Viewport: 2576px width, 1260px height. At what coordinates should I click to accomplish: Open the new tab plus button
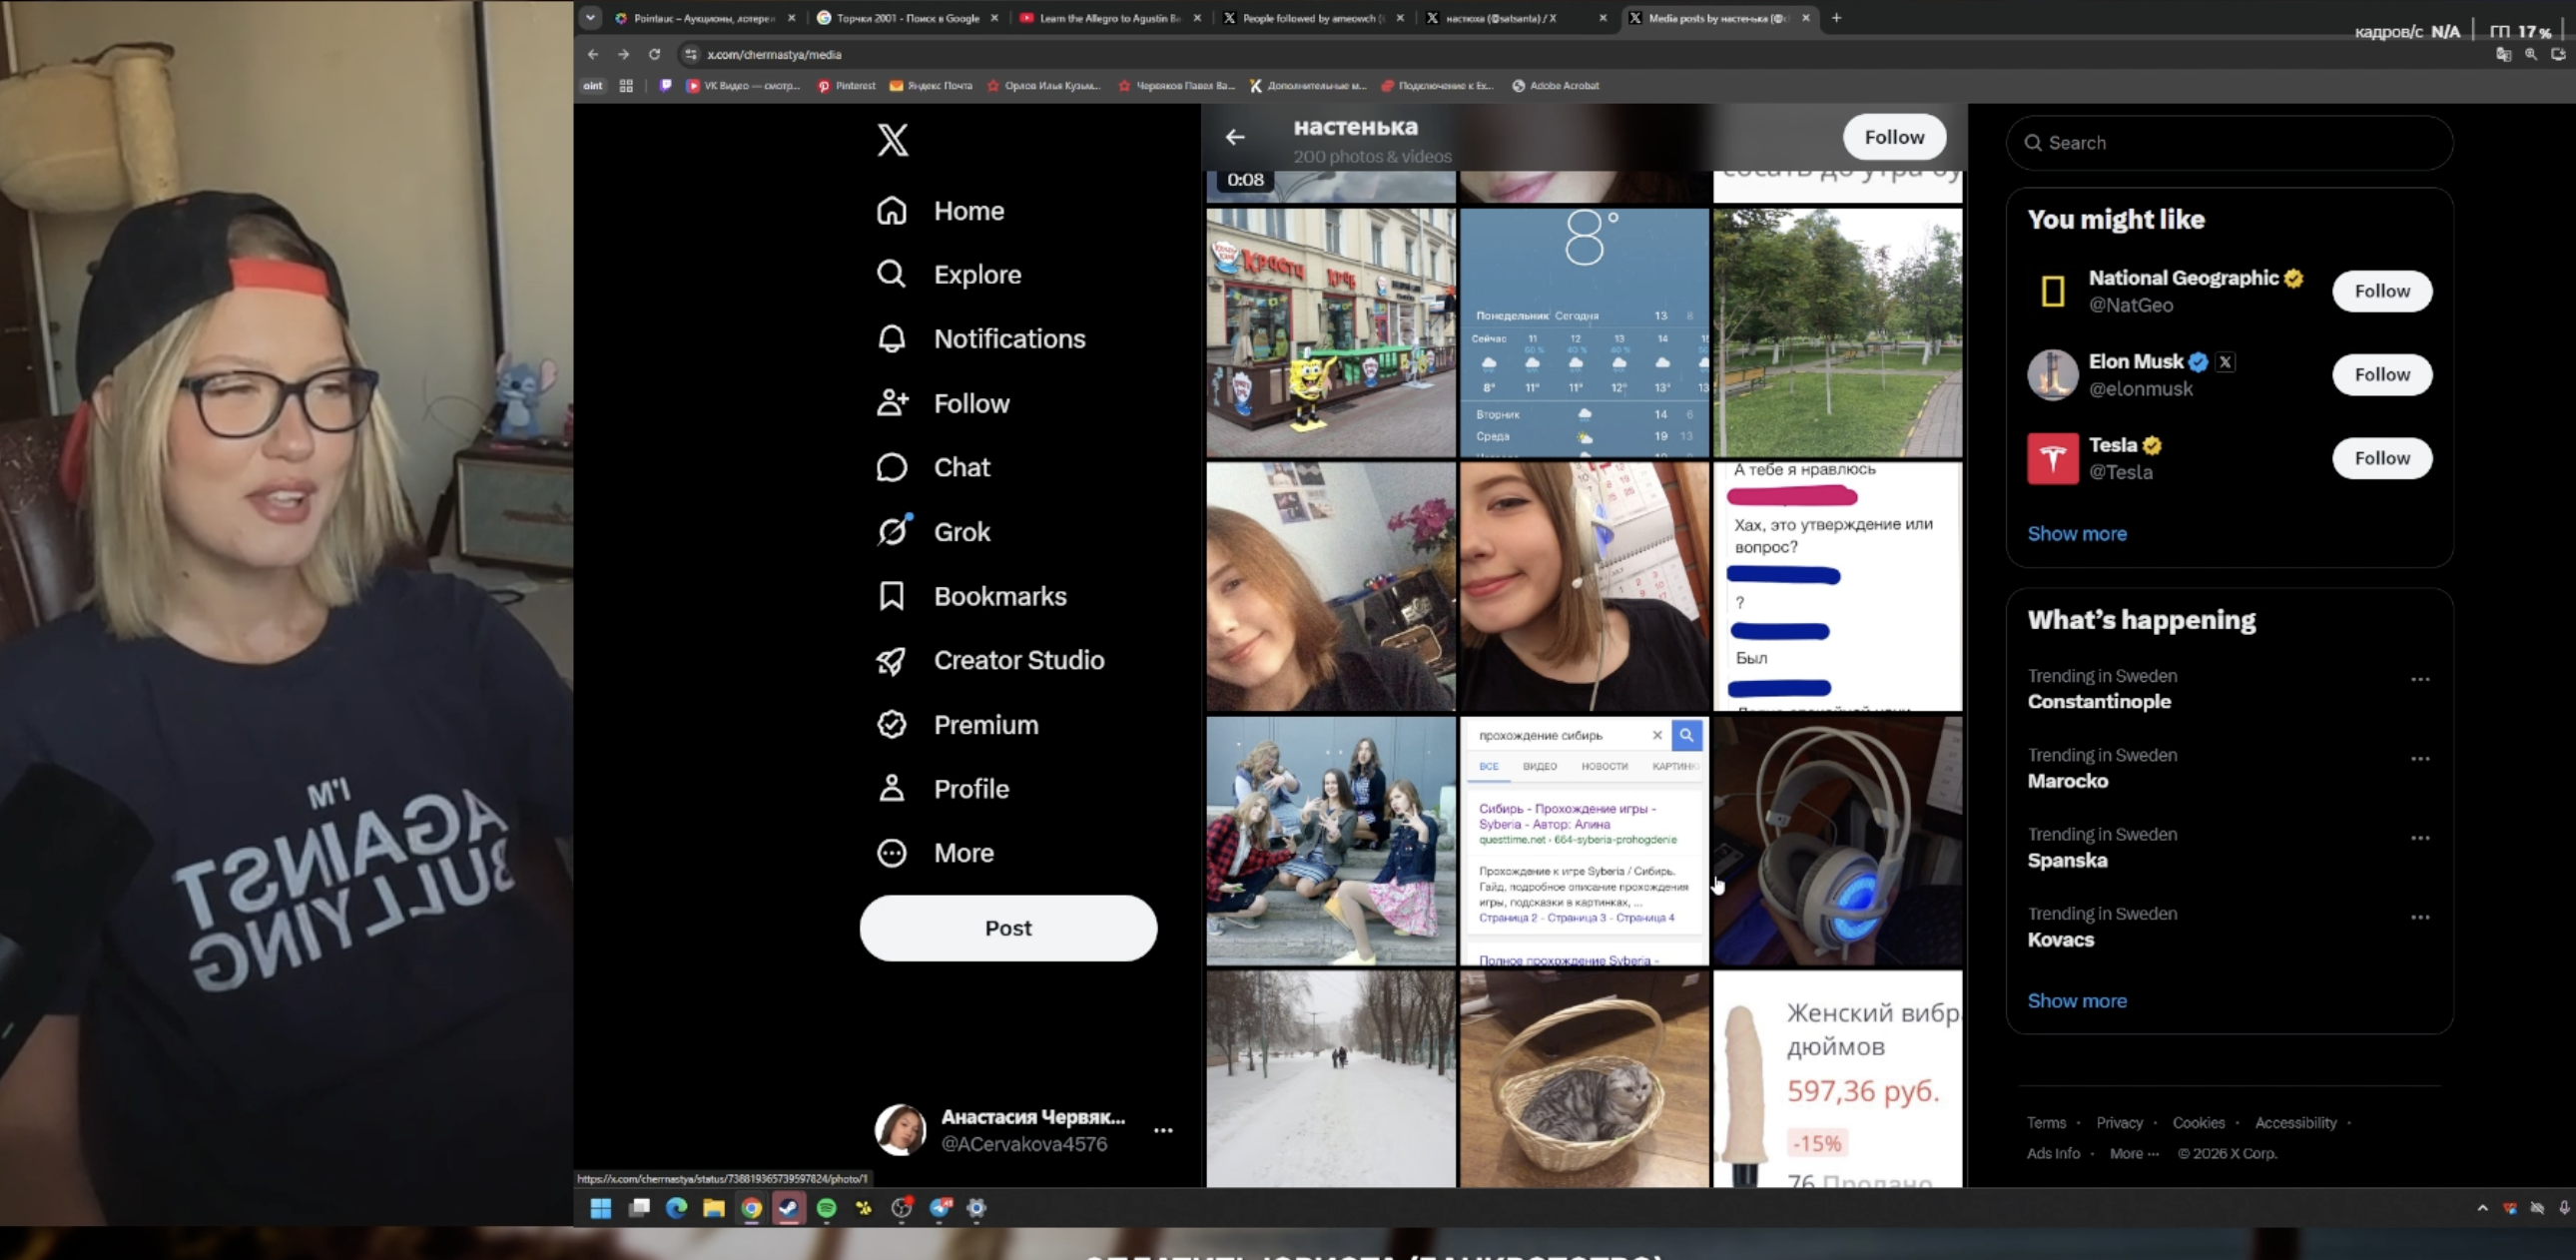tap(1836, 17)
